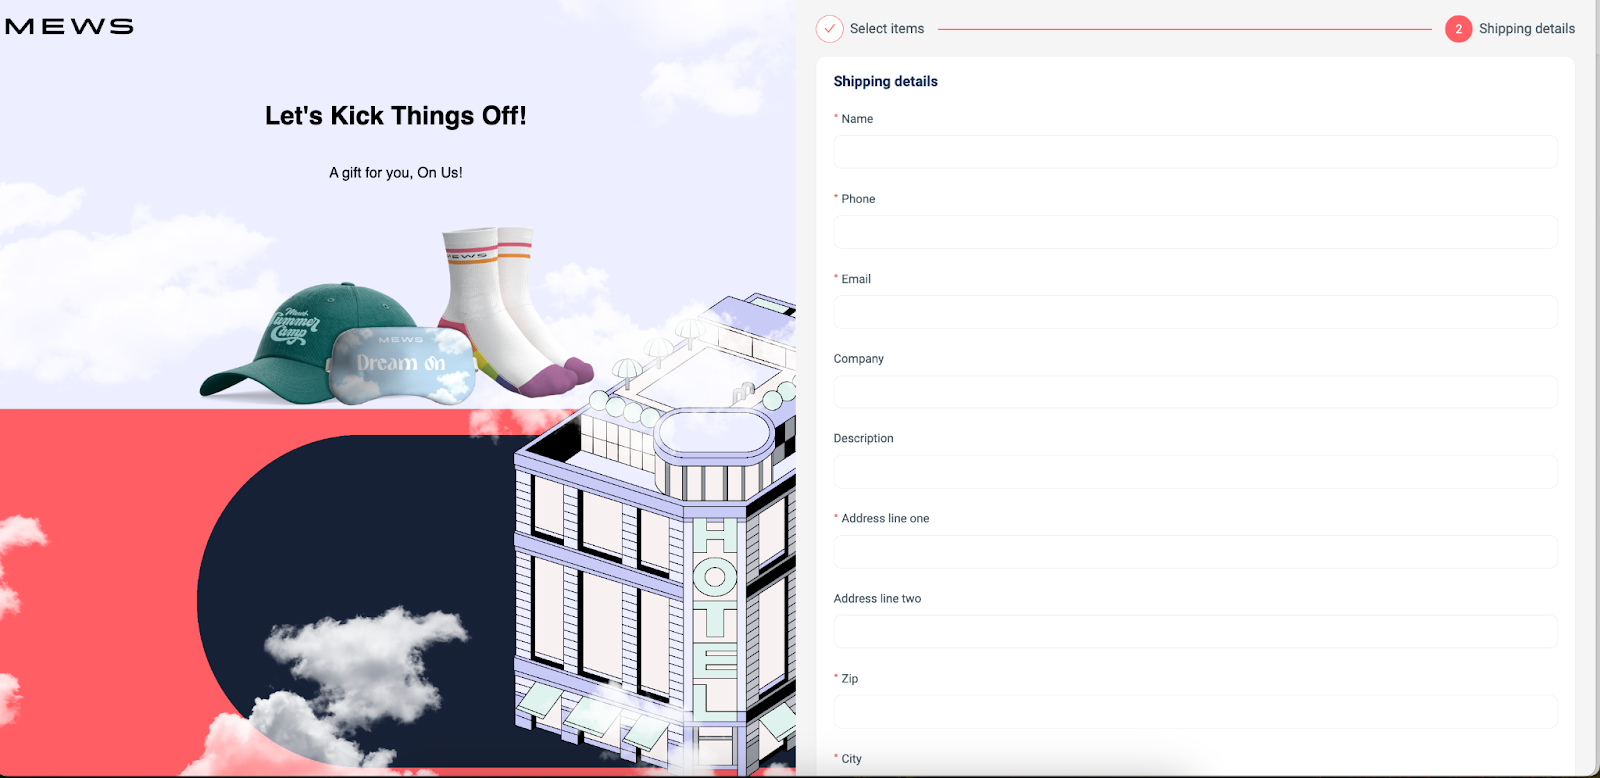Select the Shipping details step label
The image size is (1600, 778).
coord(1526,29)
